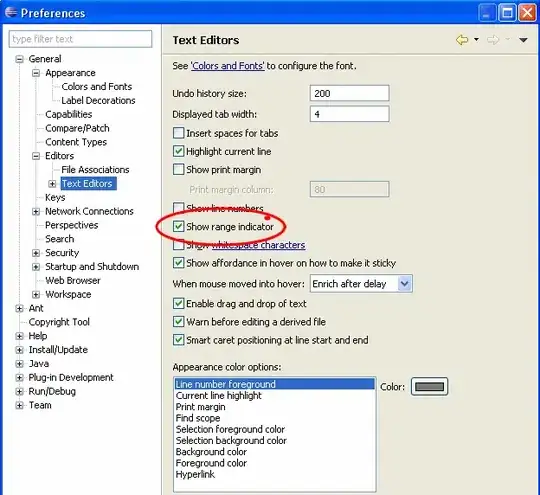Open the view menu triangle at top right

(523, 40)
